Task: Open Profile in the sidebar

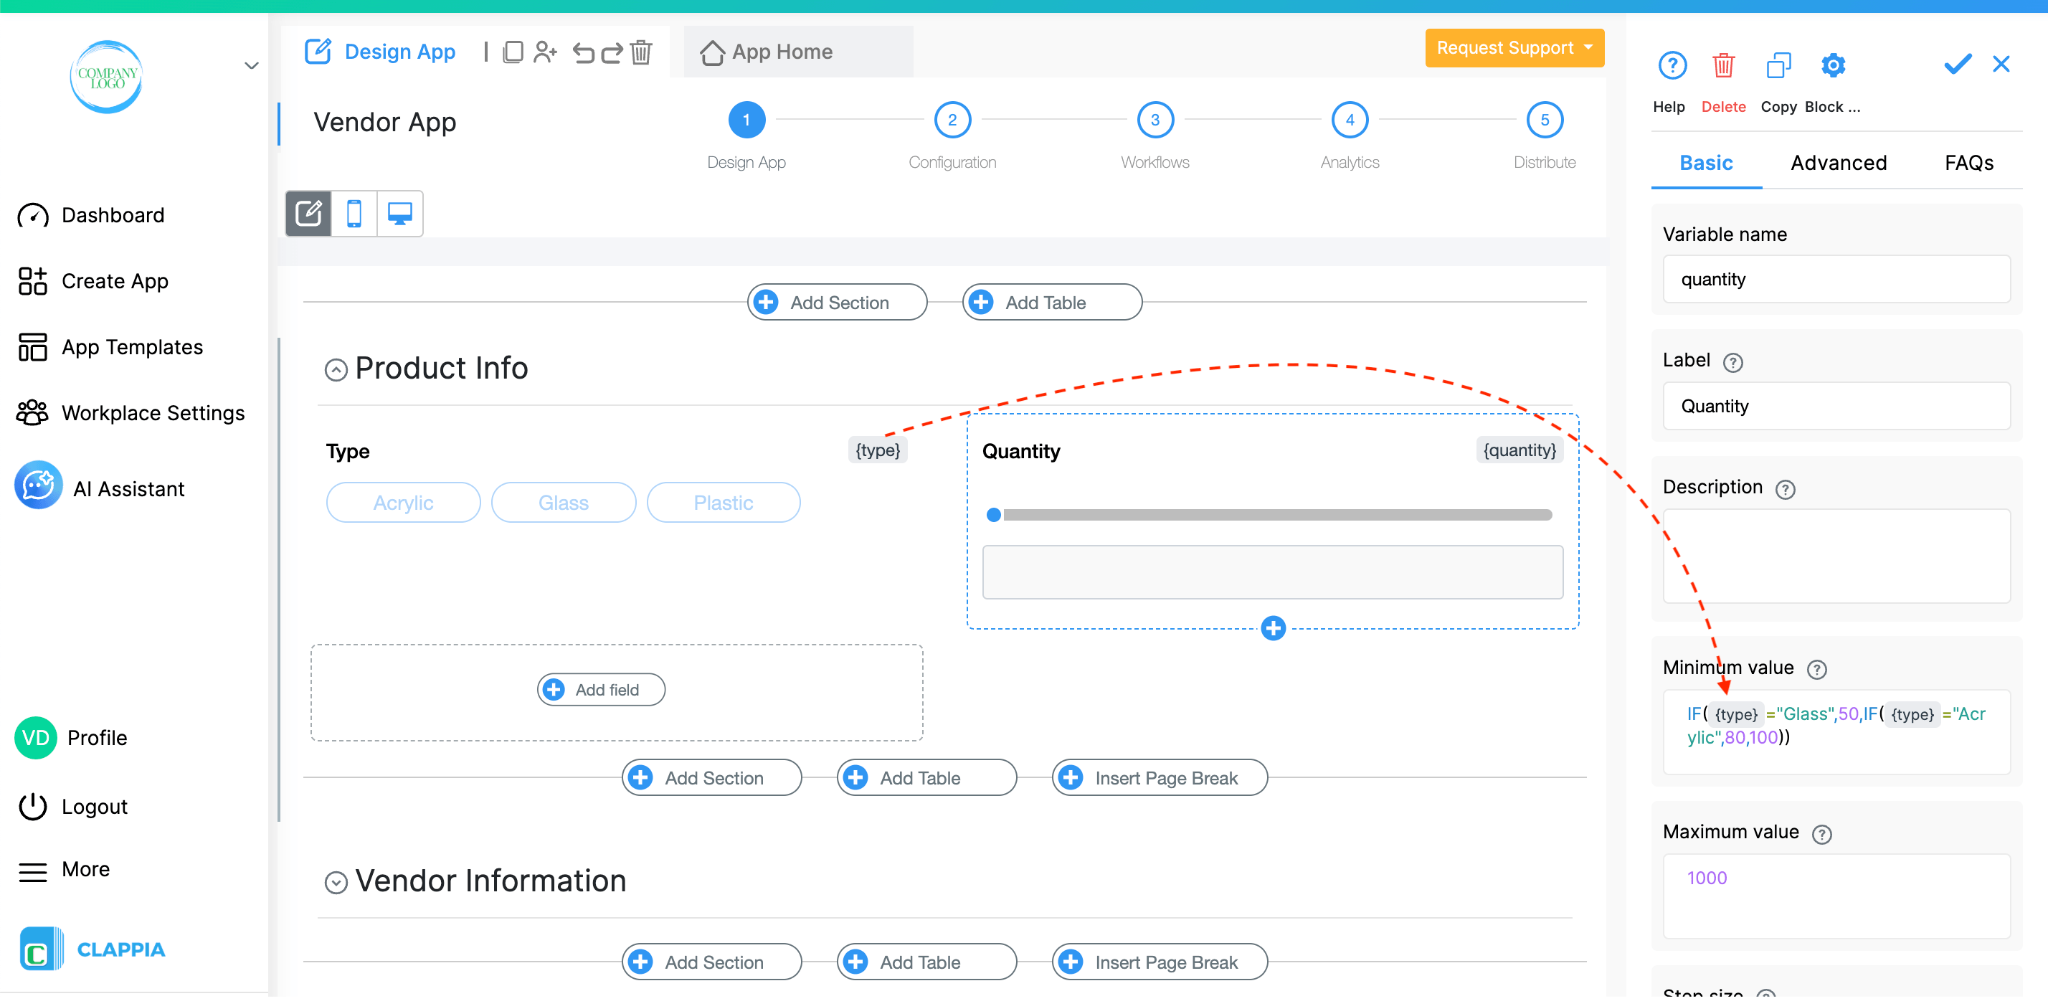Action: point(72,738)
